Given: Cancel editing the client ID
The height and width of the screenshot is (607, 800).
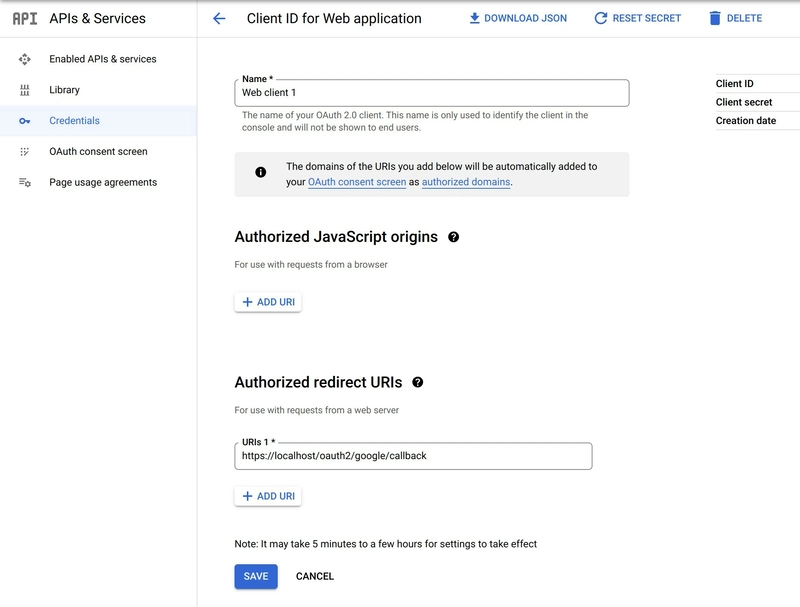Looking at the screenshot, I should pos(315,576).
